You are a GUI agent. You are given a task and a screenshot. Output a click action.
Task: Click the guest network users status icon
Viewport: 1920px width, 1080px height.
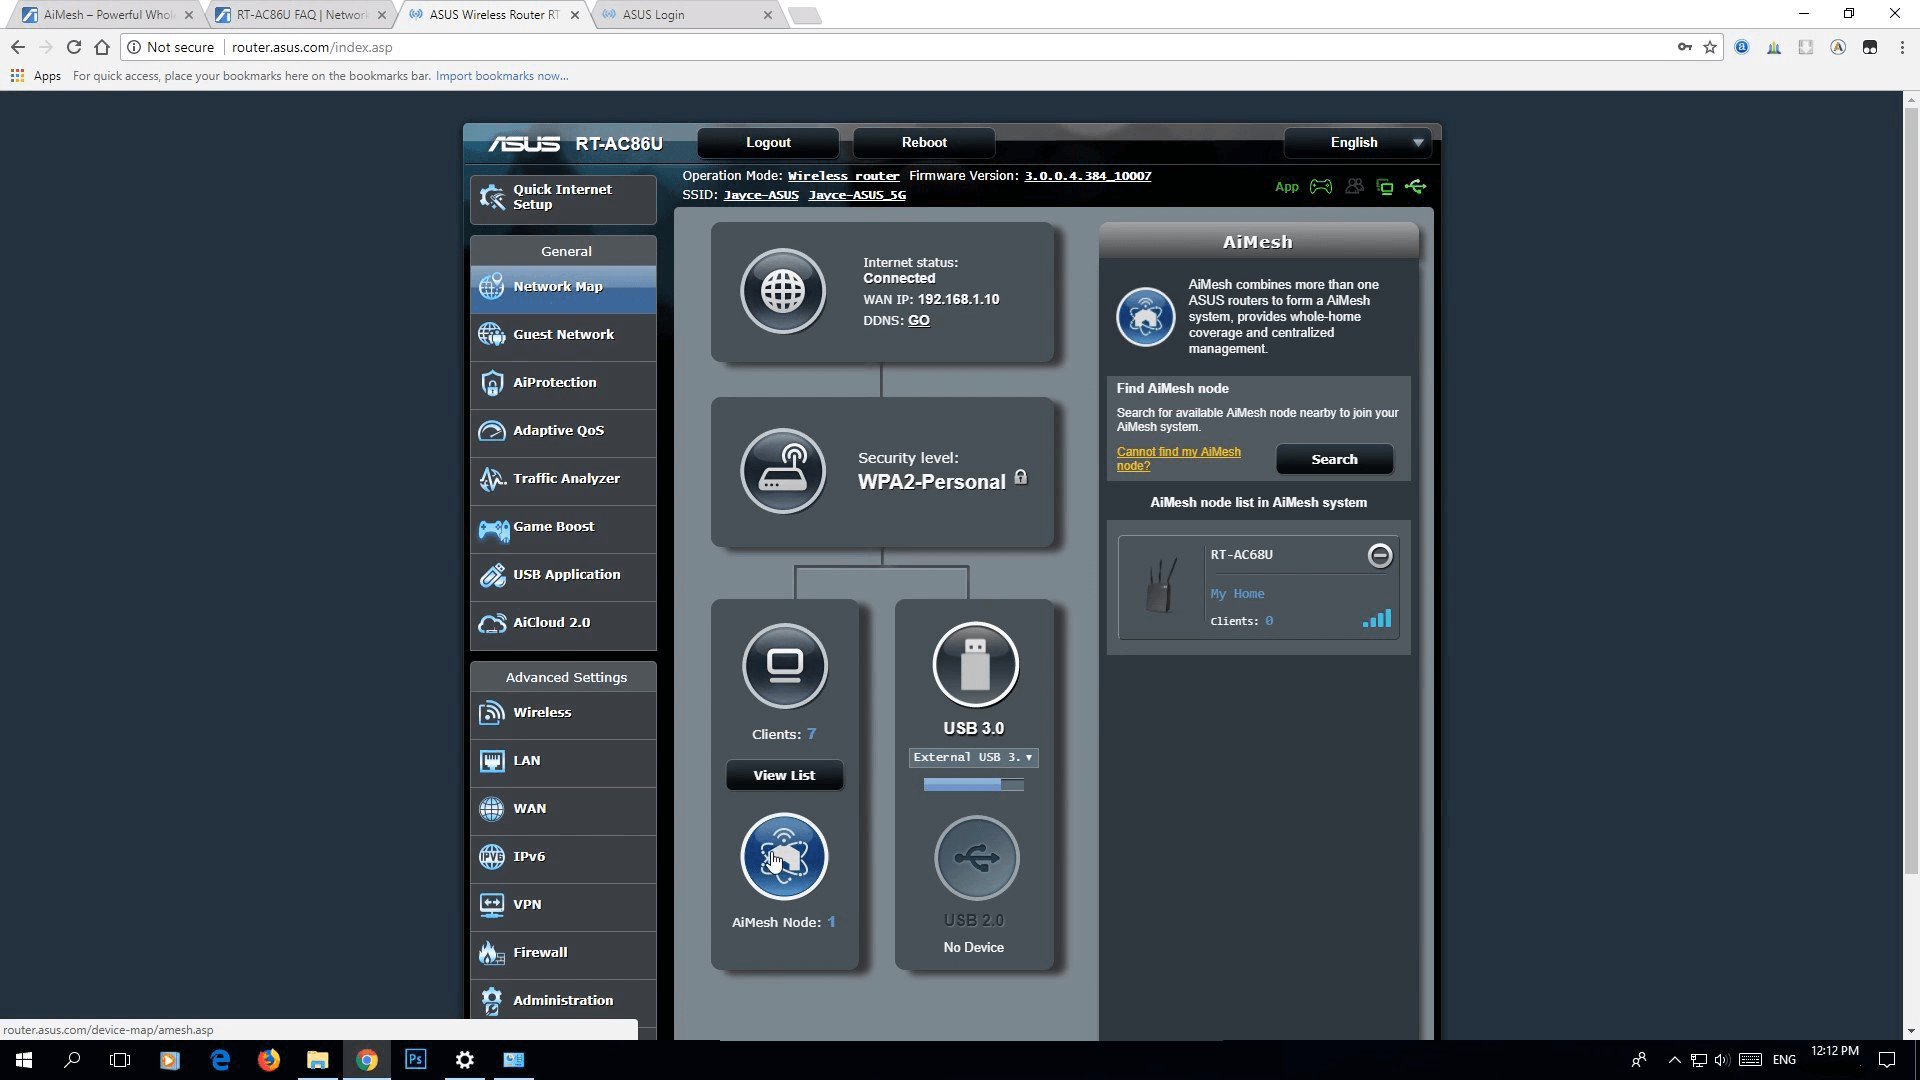pos(1354,187)
